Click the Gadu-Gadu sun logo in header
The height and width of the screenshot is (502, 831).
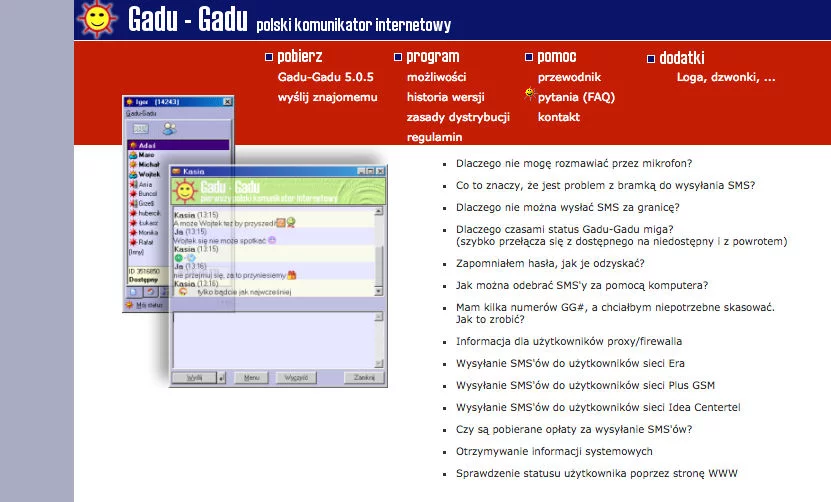click(x=97, y=20)
